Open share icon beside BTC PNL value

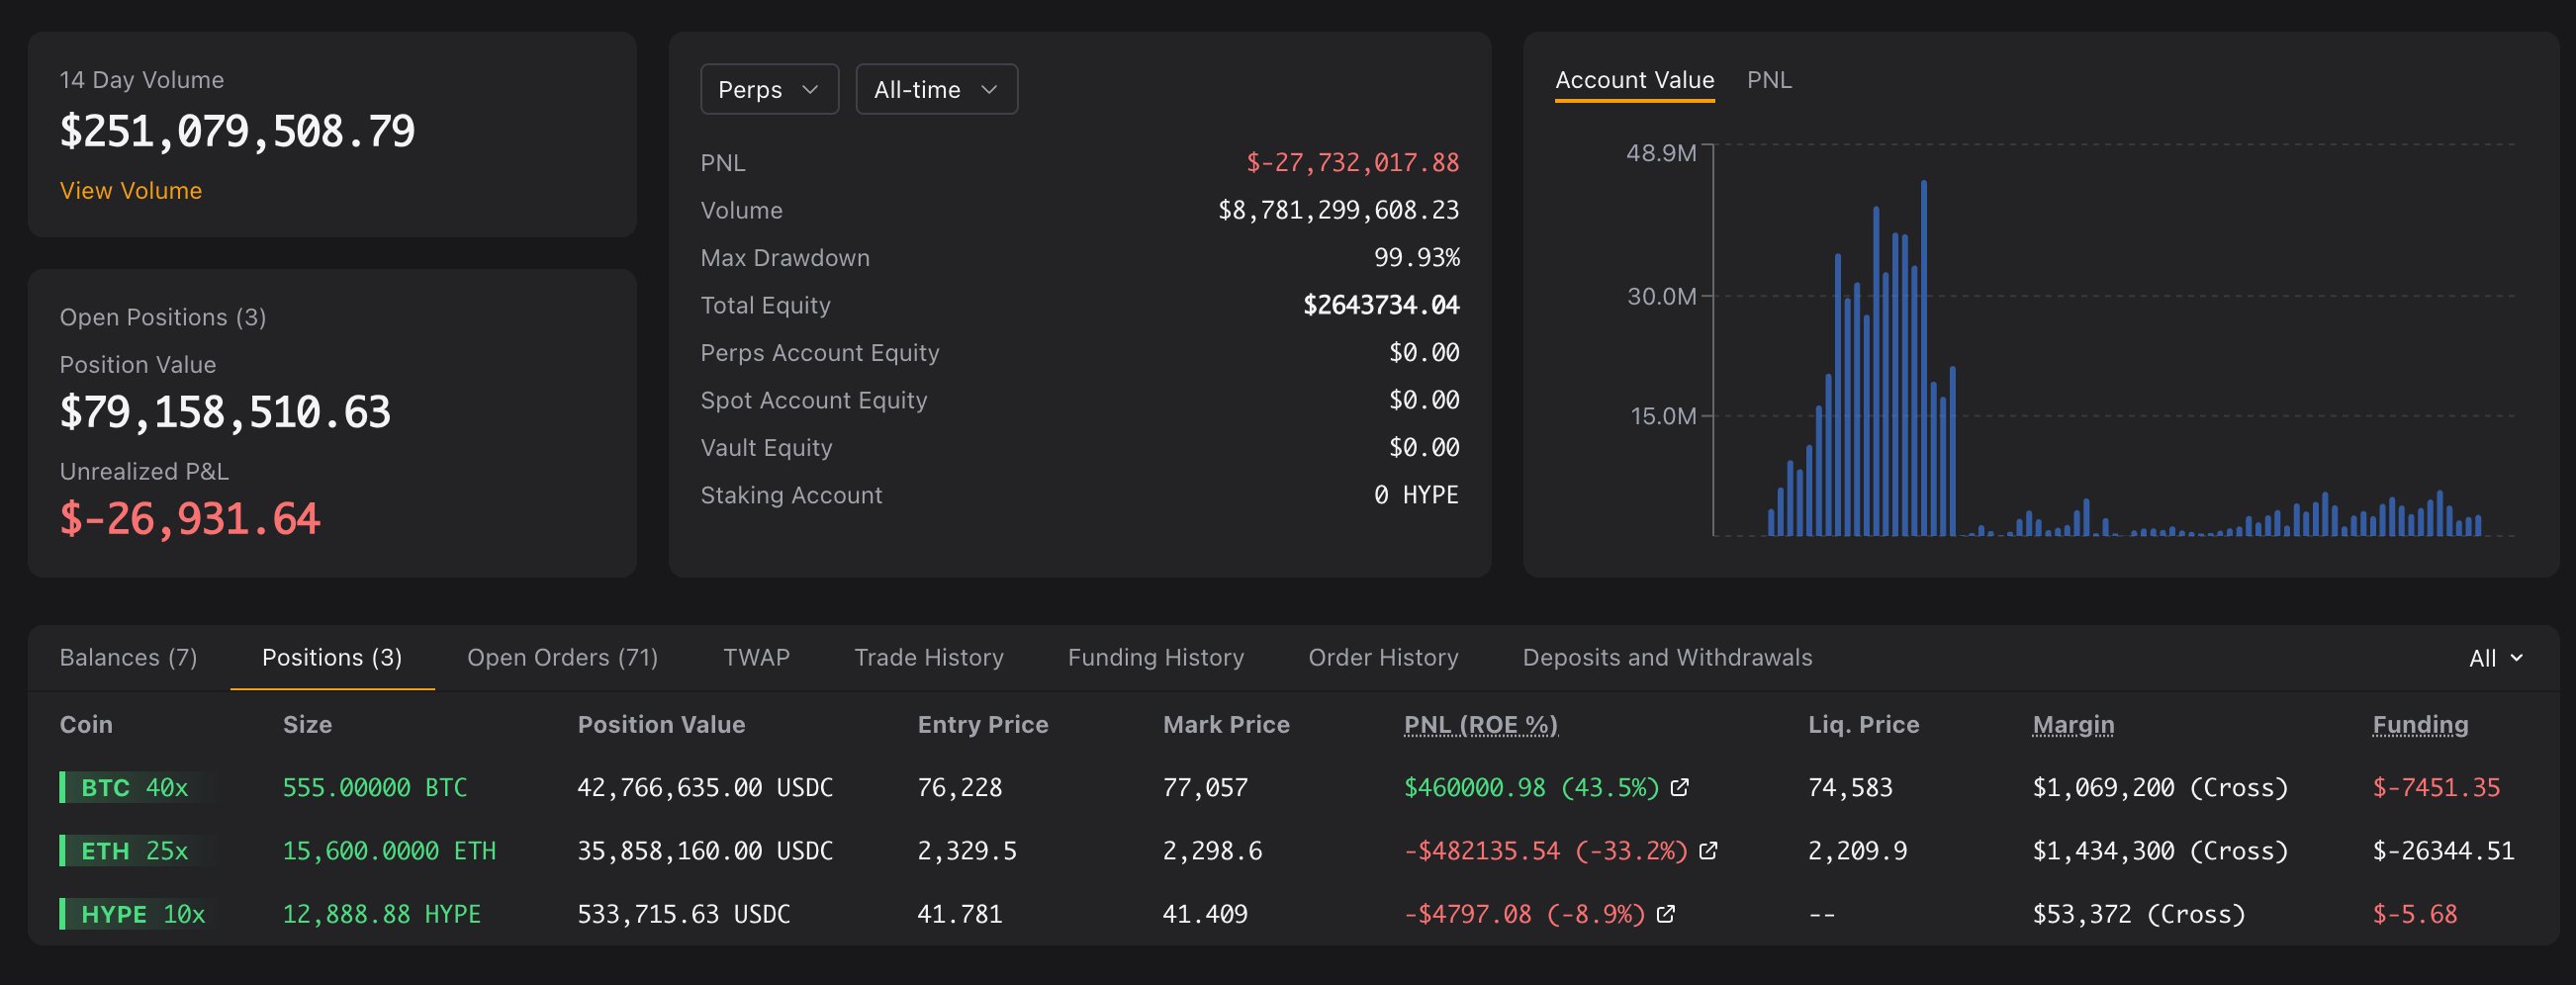pyautogui.click(x=1680, y=788)
